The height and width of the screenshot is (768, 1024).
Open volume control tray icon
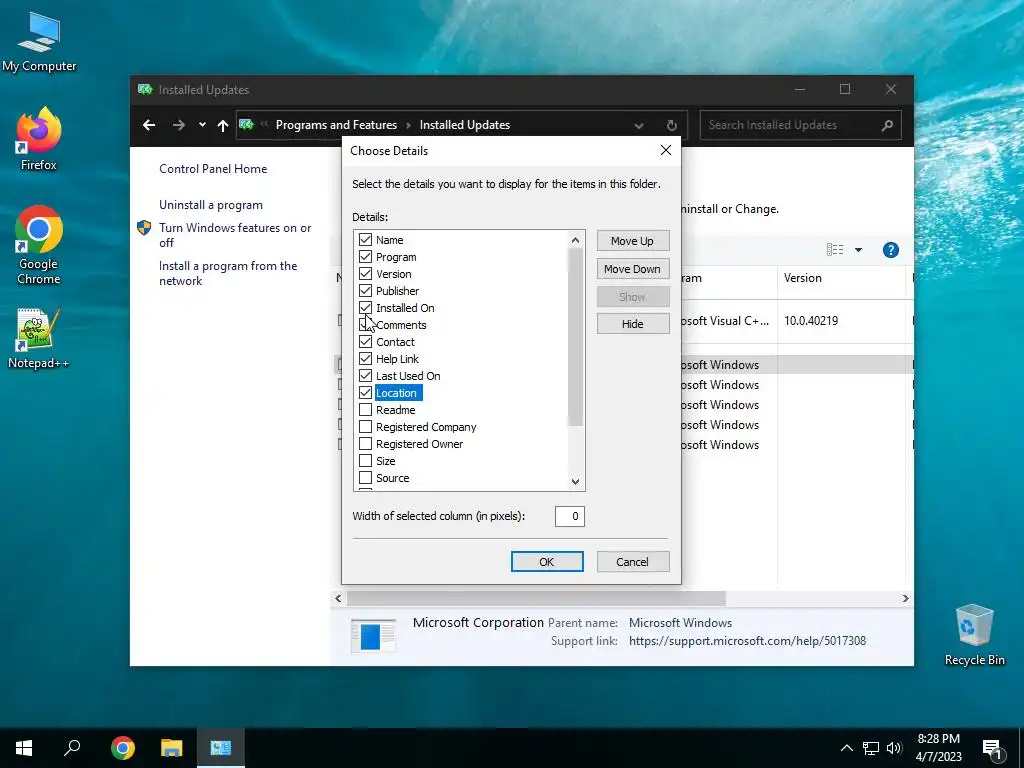pos(894,748)
